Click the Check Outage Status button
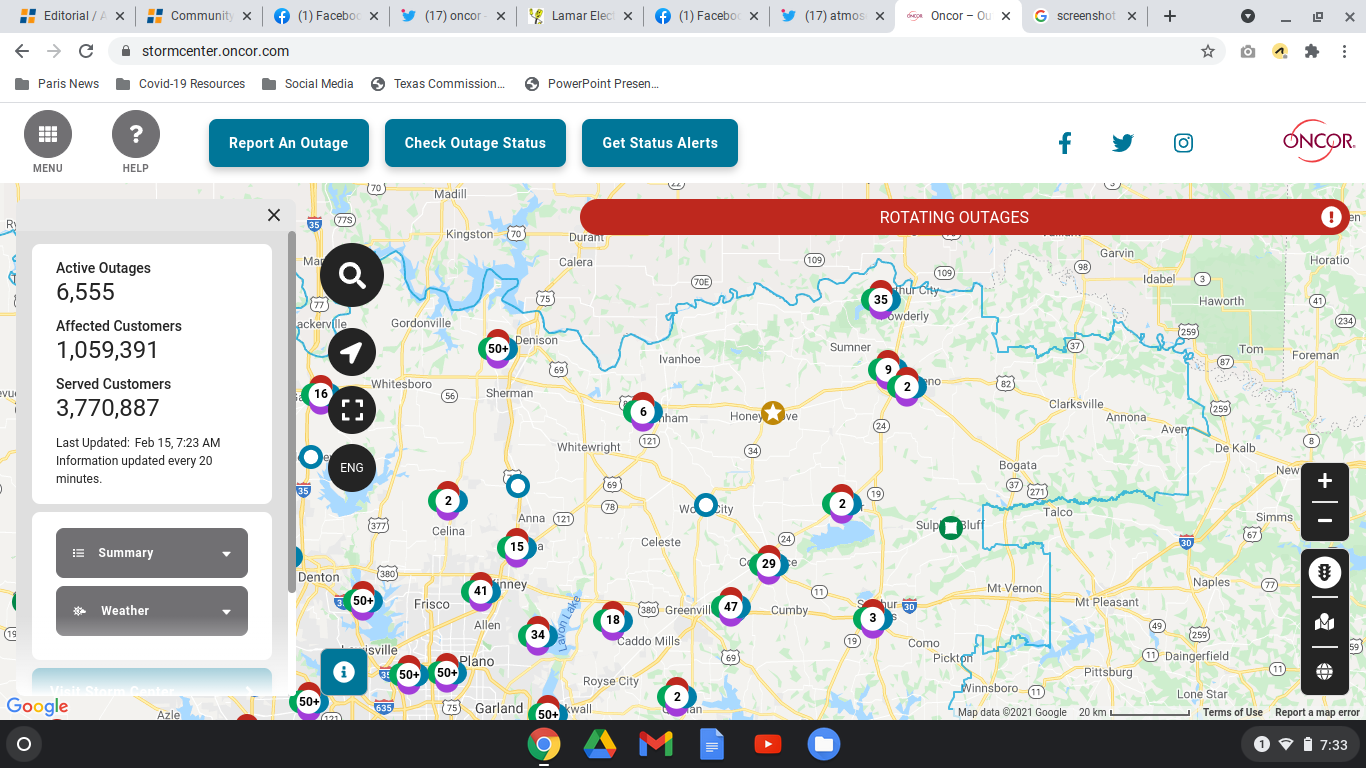 pos(475,143)
